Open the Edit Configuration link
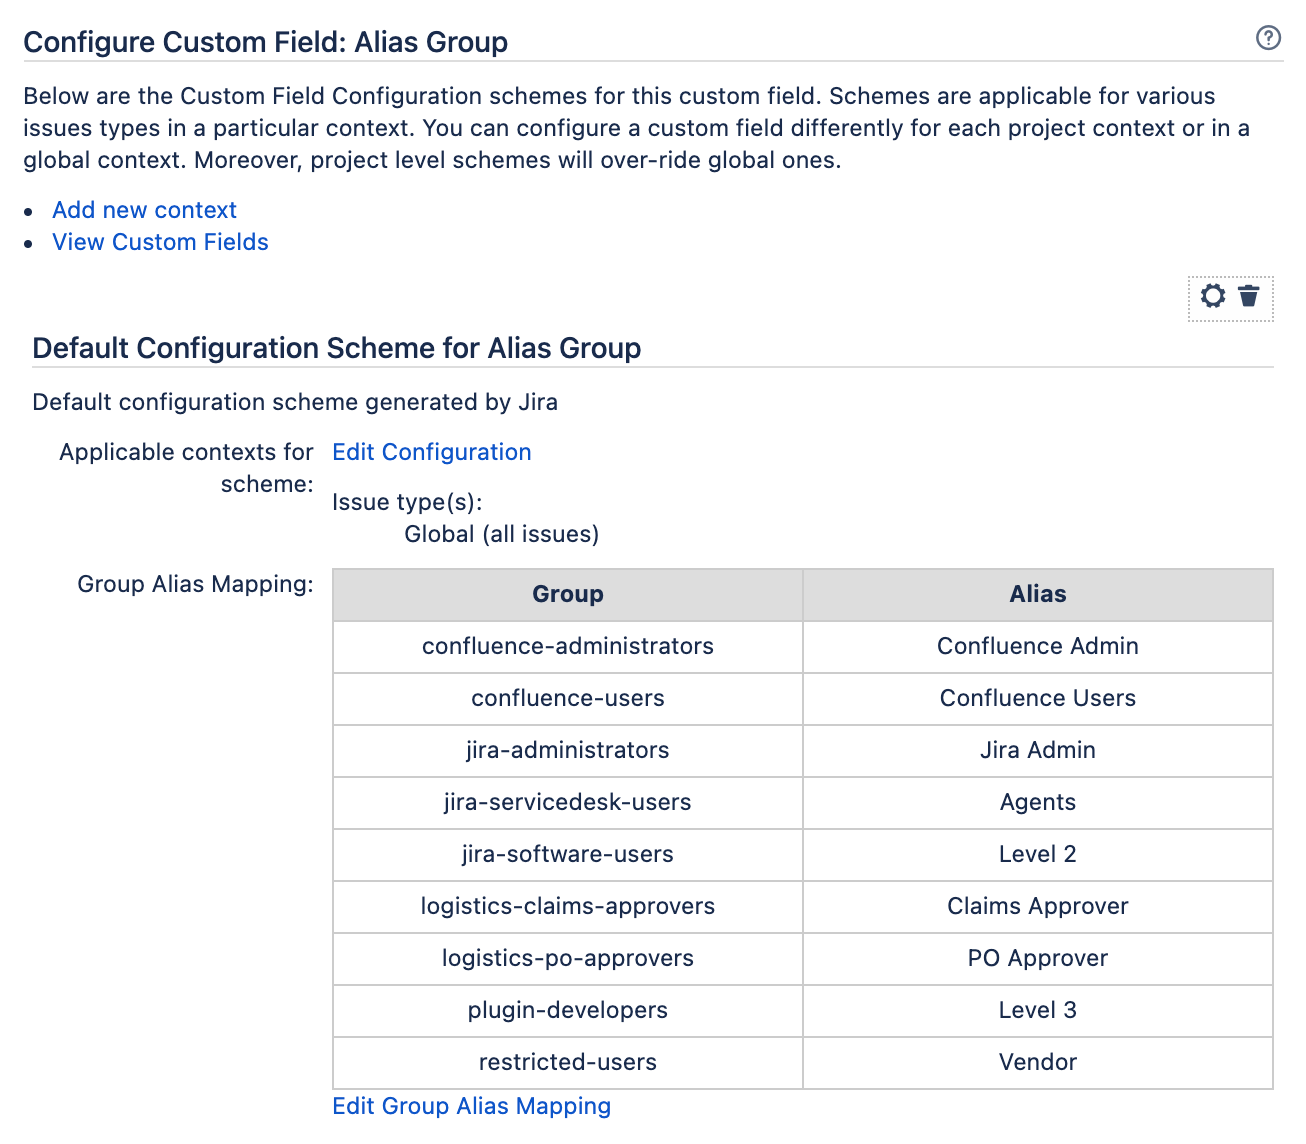 coord(431,452)
